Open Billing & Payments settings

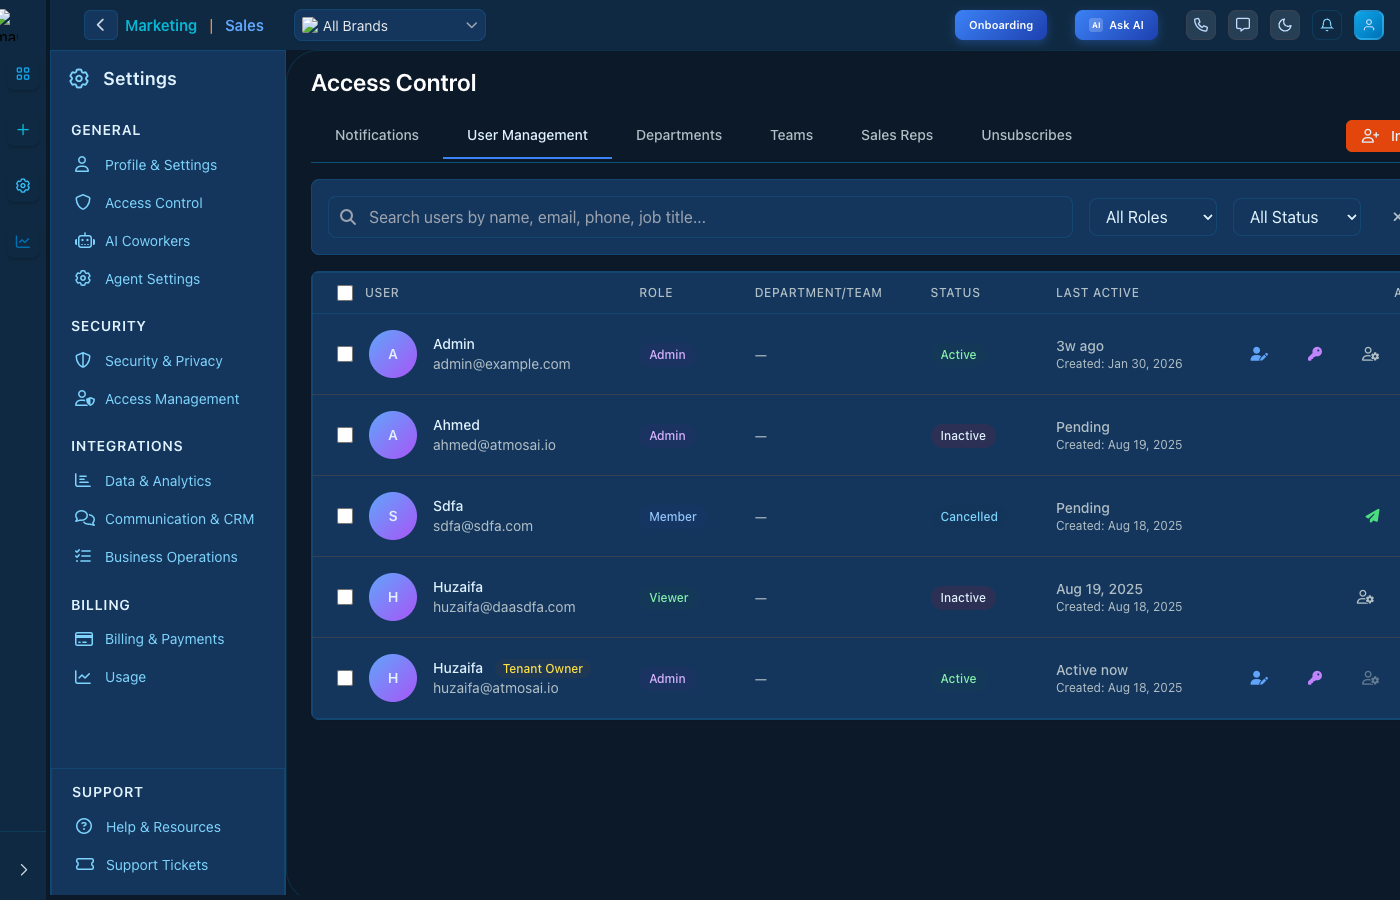[164, 639]
